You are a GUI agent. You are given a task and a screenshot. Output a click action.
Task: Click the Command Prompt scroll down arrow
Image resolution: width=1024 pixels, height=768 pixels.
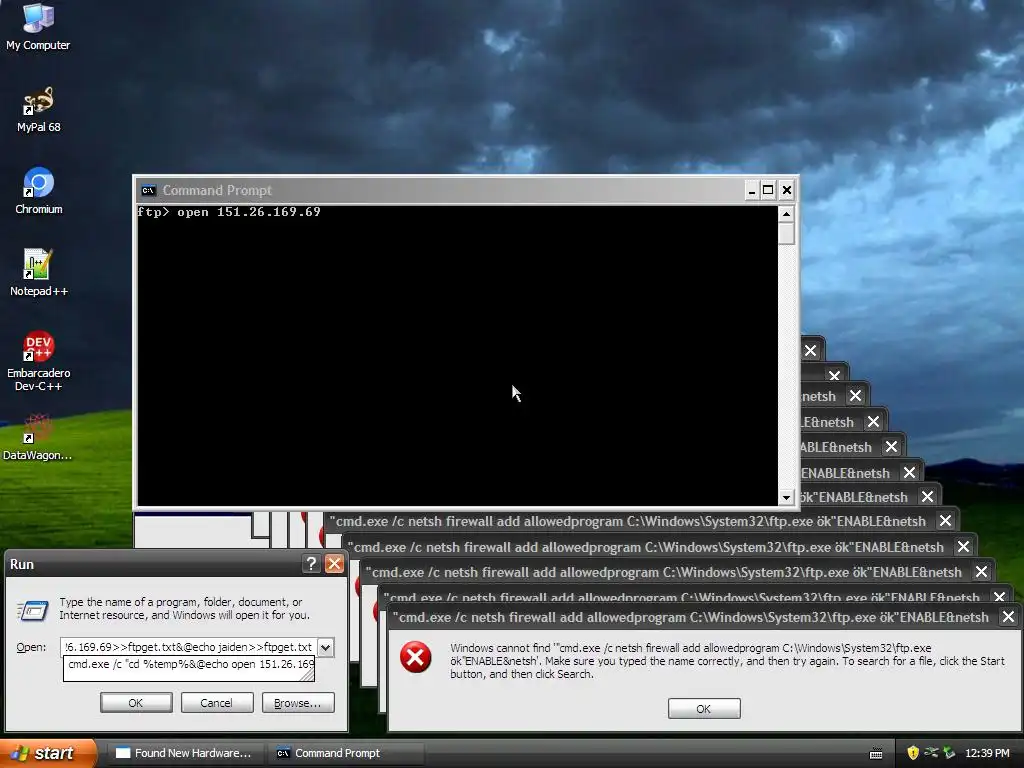click(786, 498)
